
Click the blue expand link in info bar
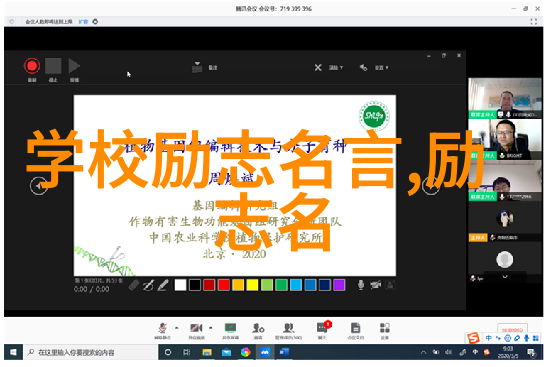[x=83, y=22]
